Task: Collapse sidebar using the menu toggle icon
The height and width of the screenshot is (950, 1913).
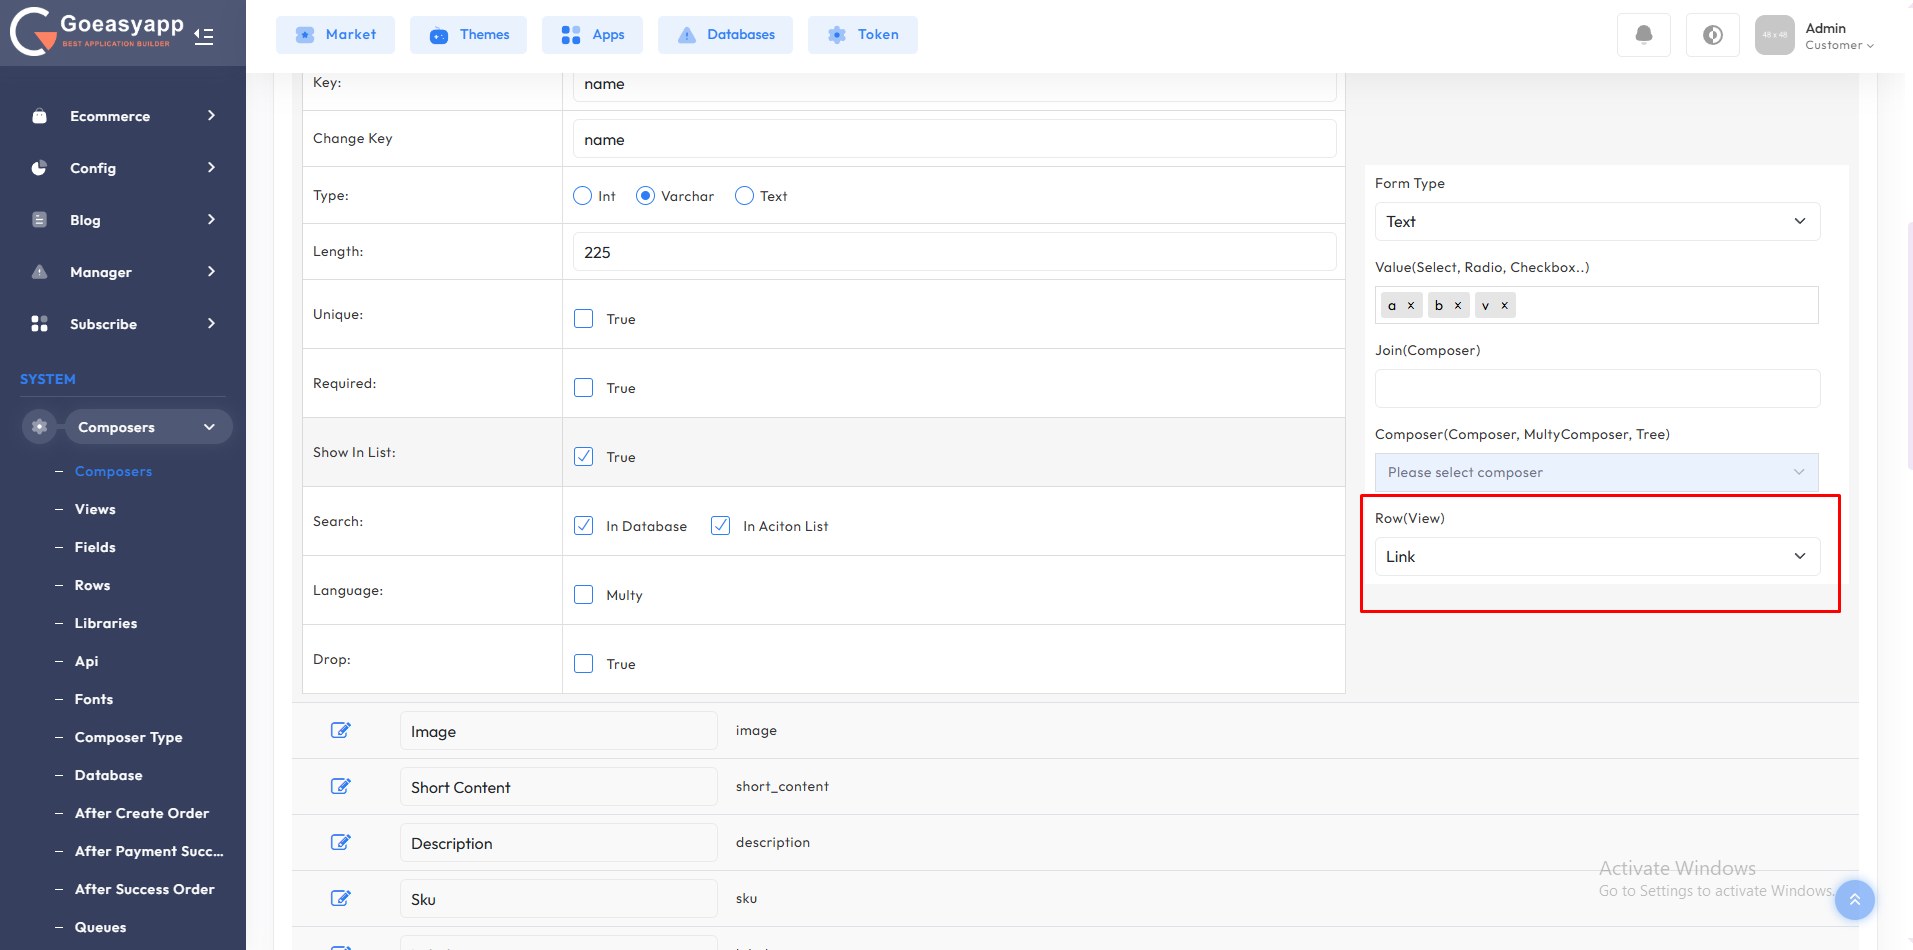Action: click(x=204, y=37)
